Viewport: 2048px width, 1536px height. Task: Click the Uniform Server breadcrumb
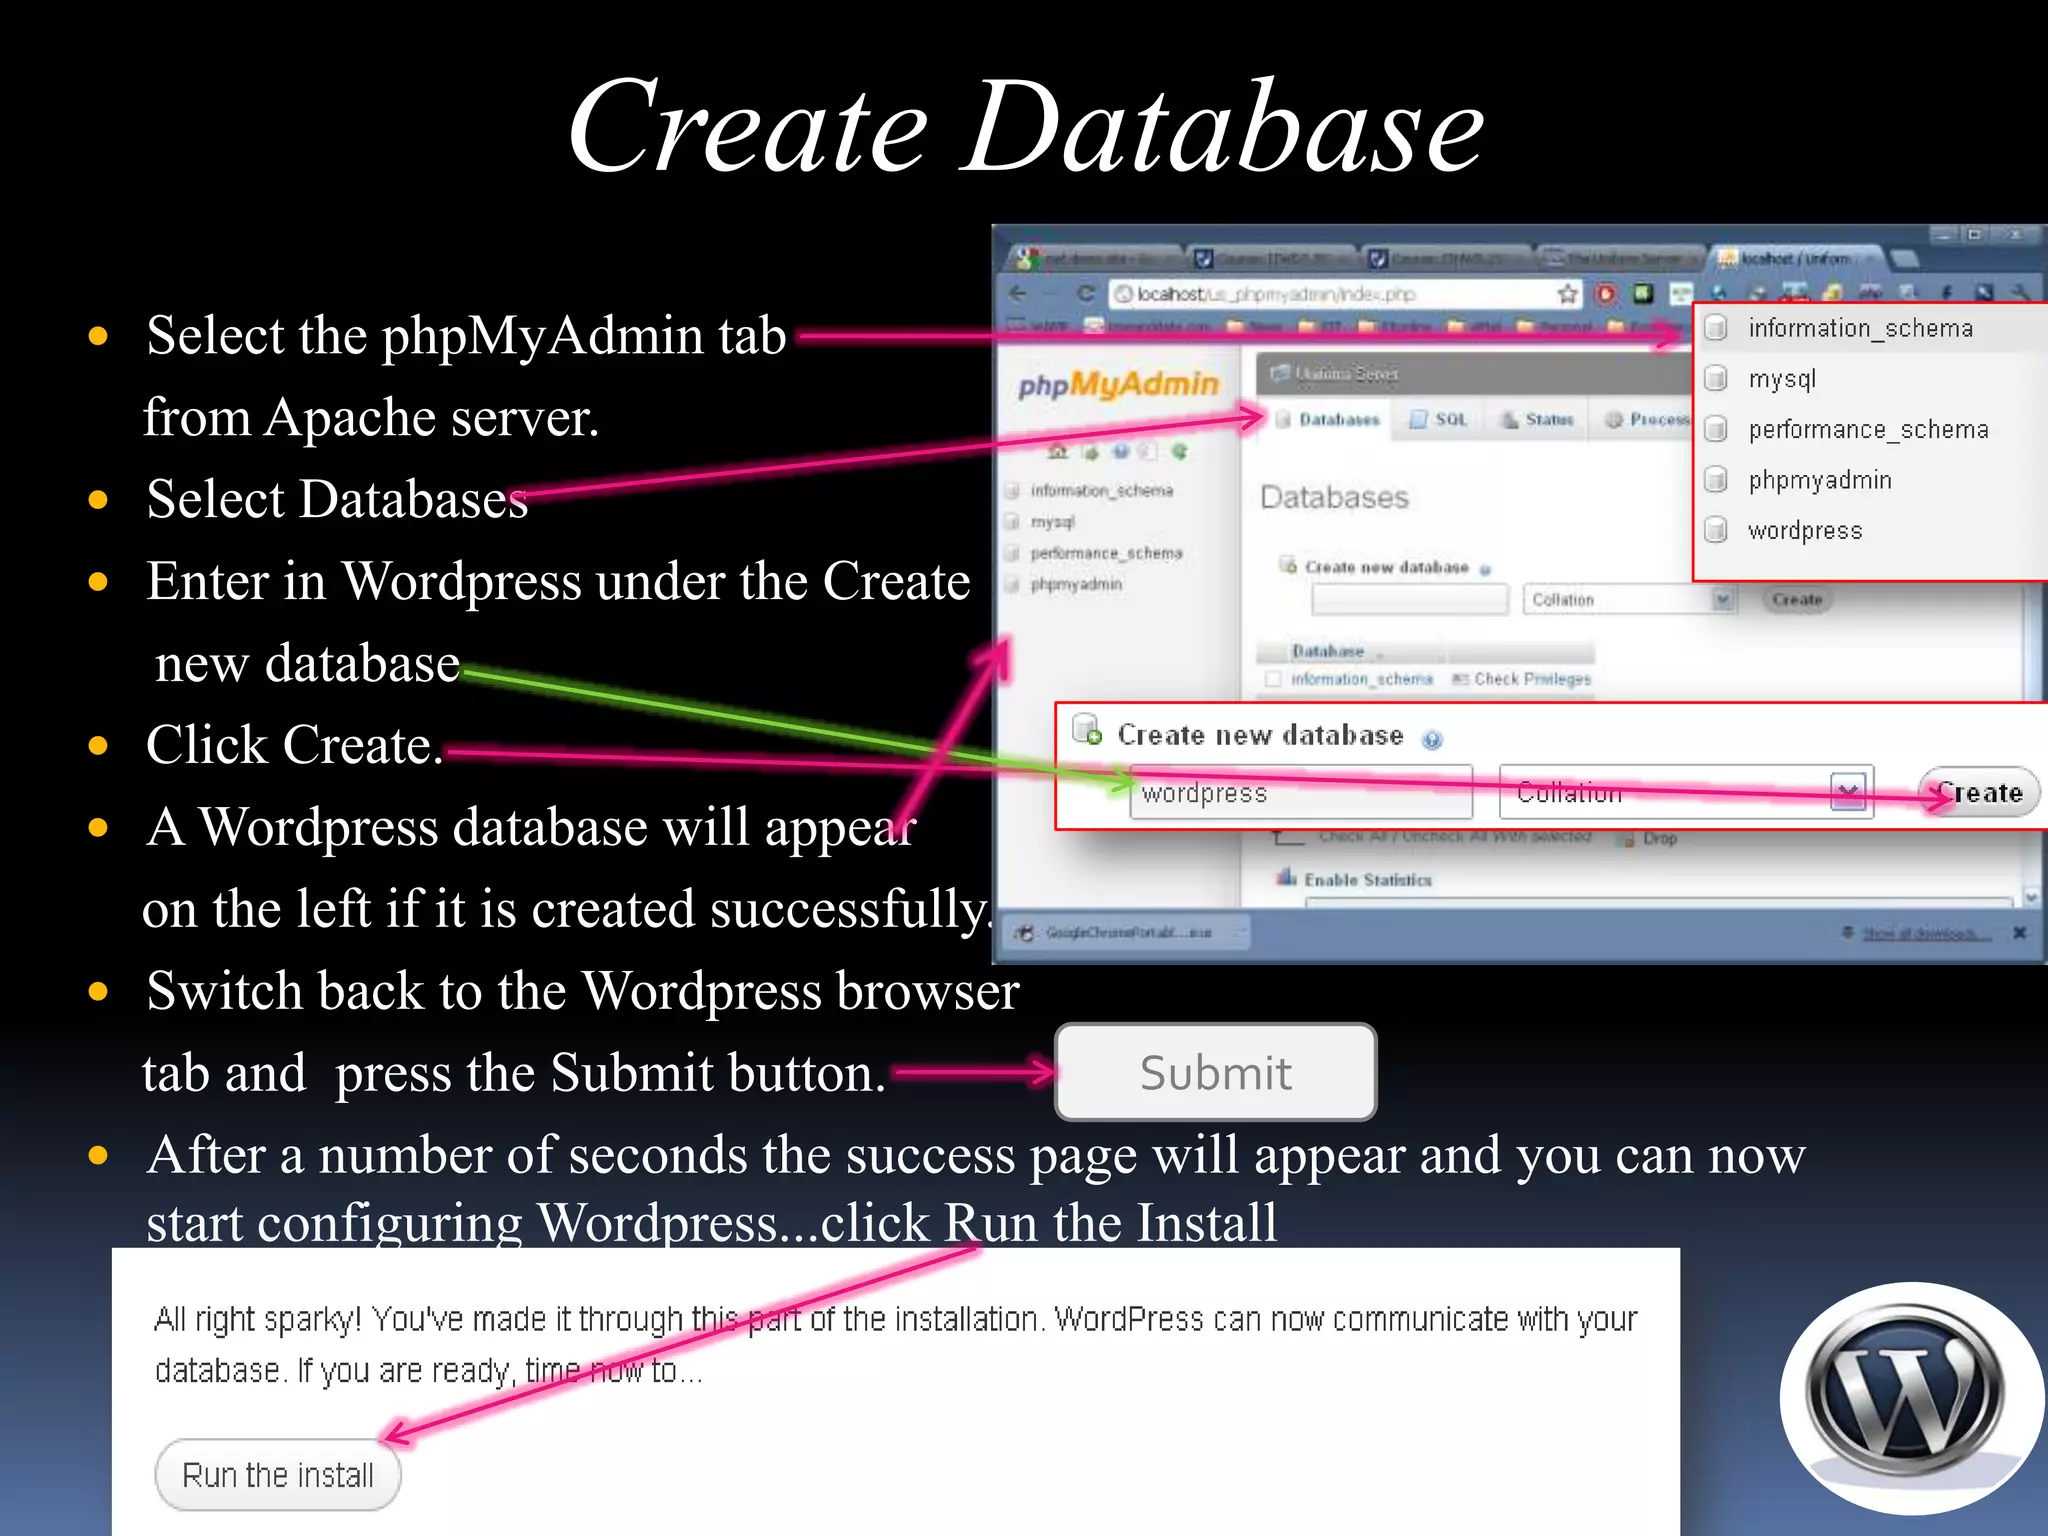coord(1346,373)
